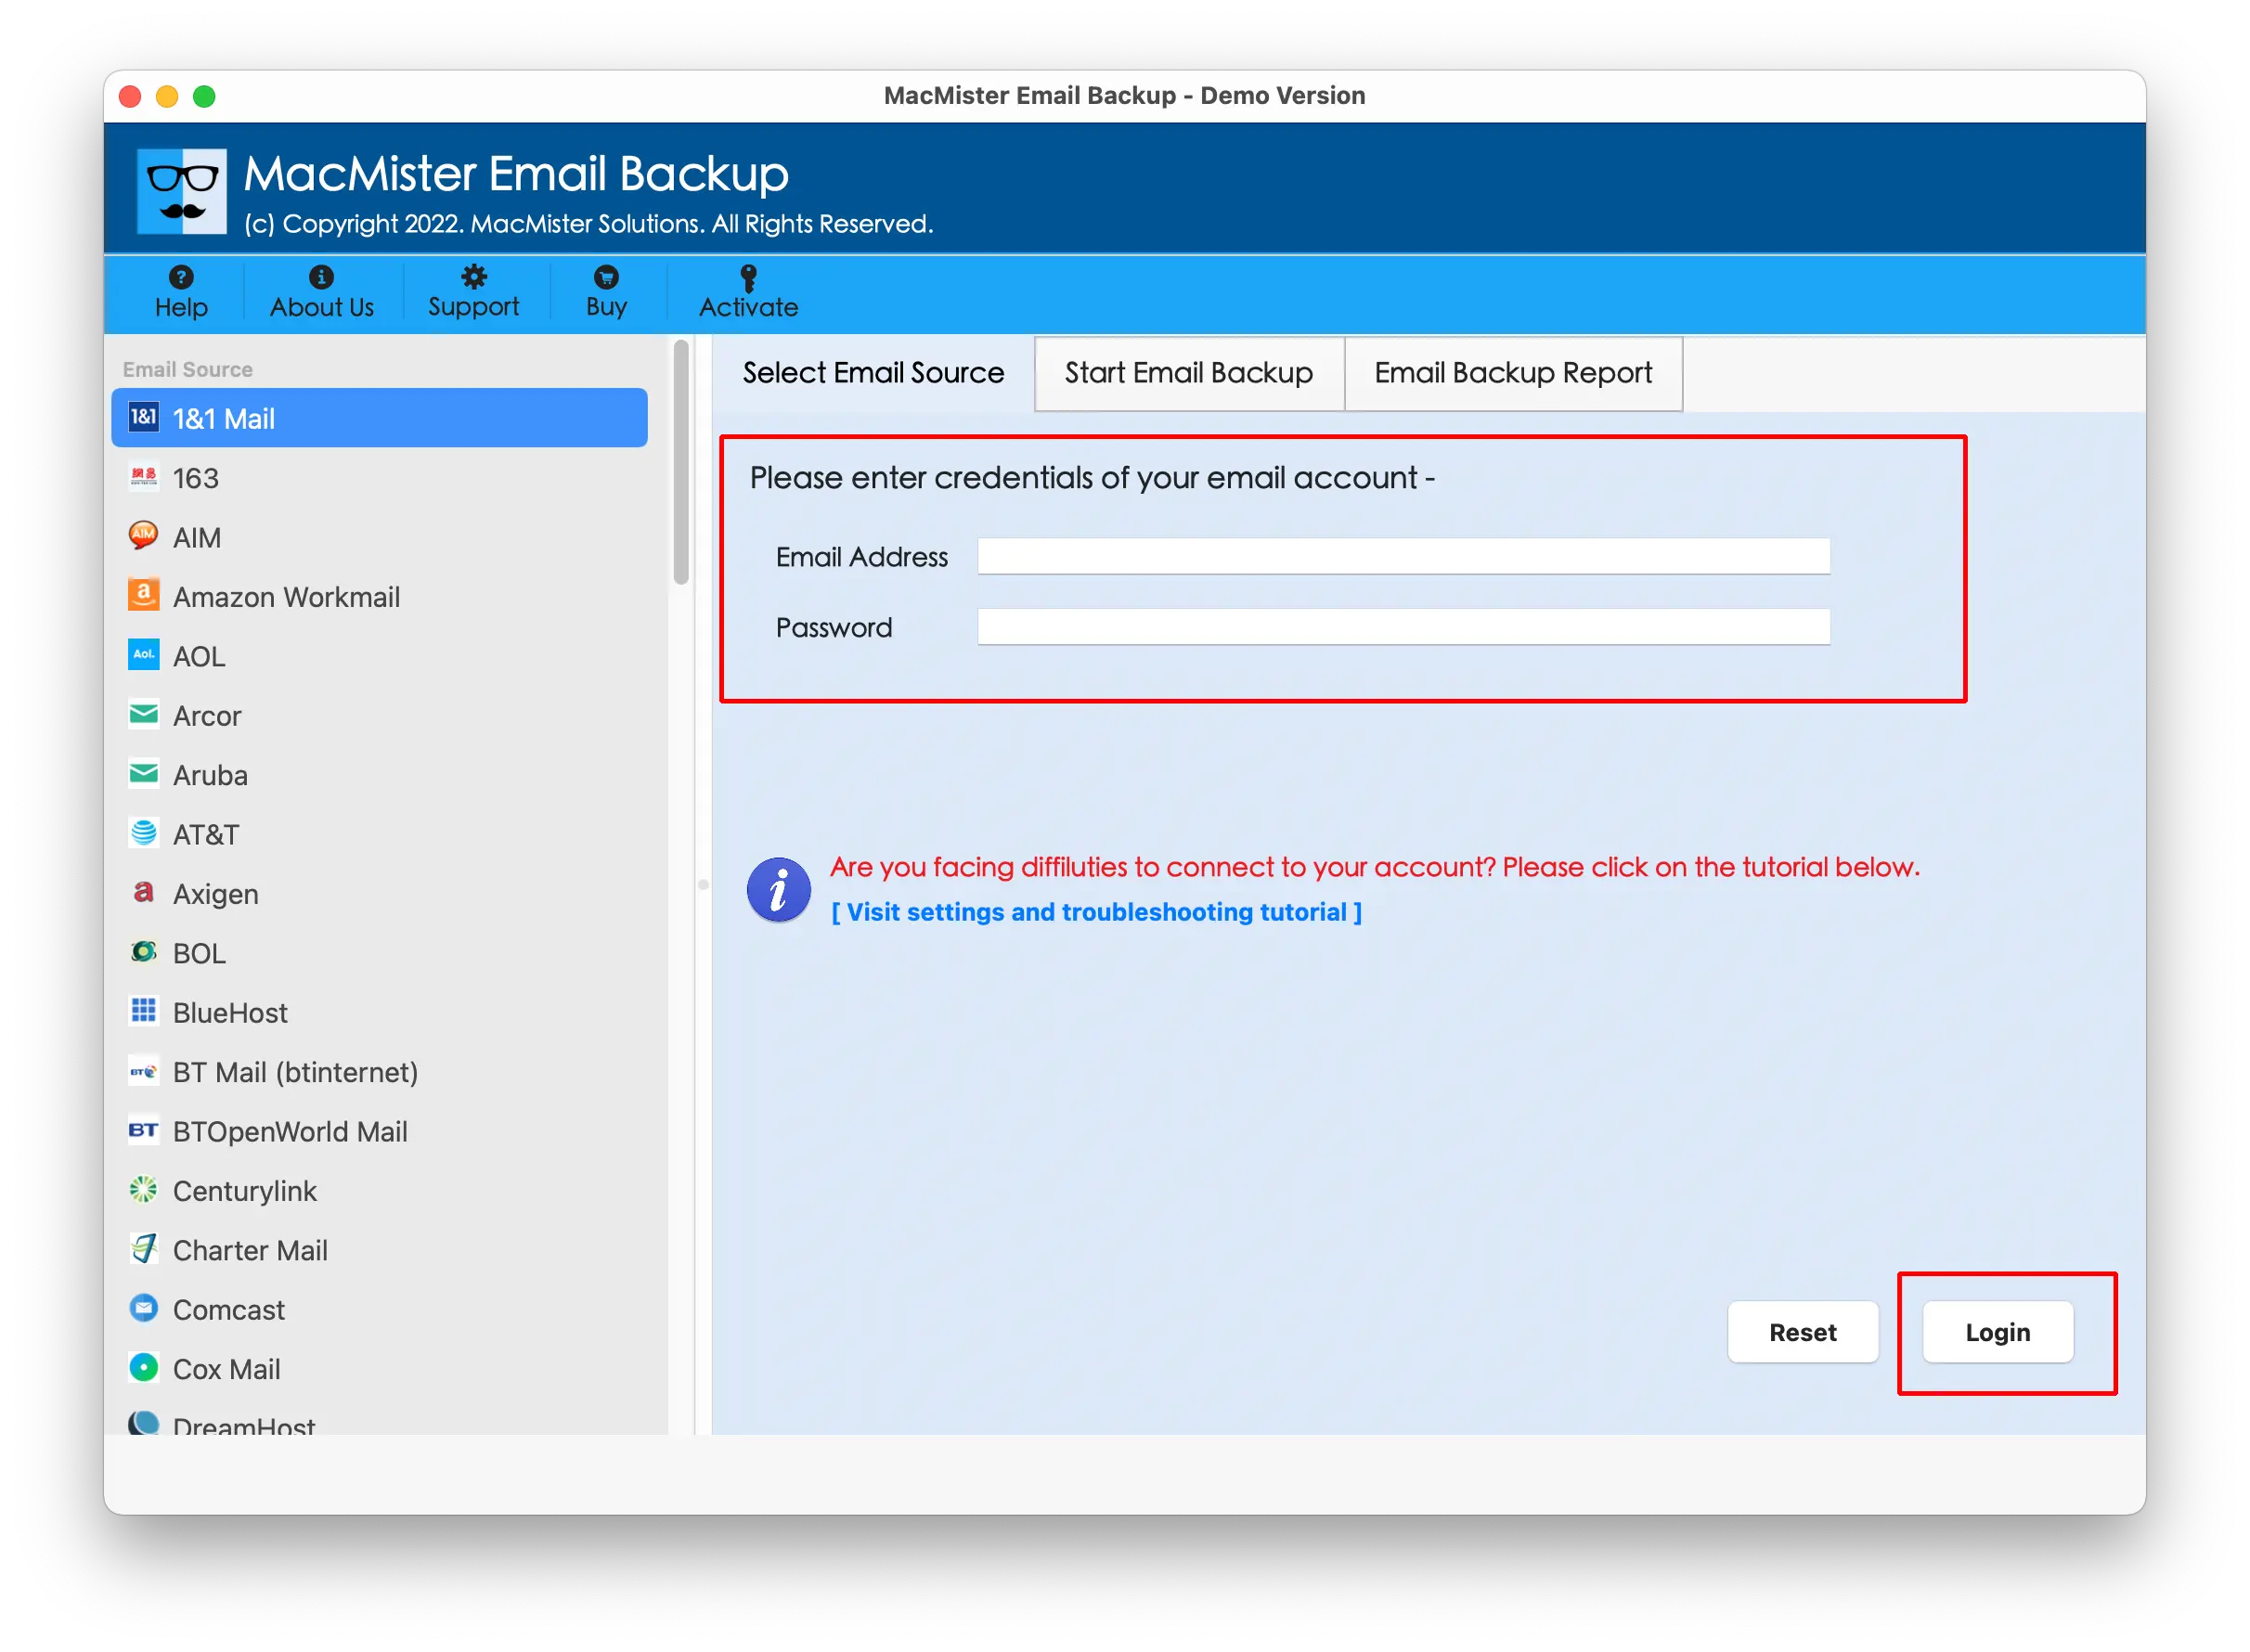Select the Comcast icon
The height and width of the screenshot is (1652, 2250).
click(143, 1308)
